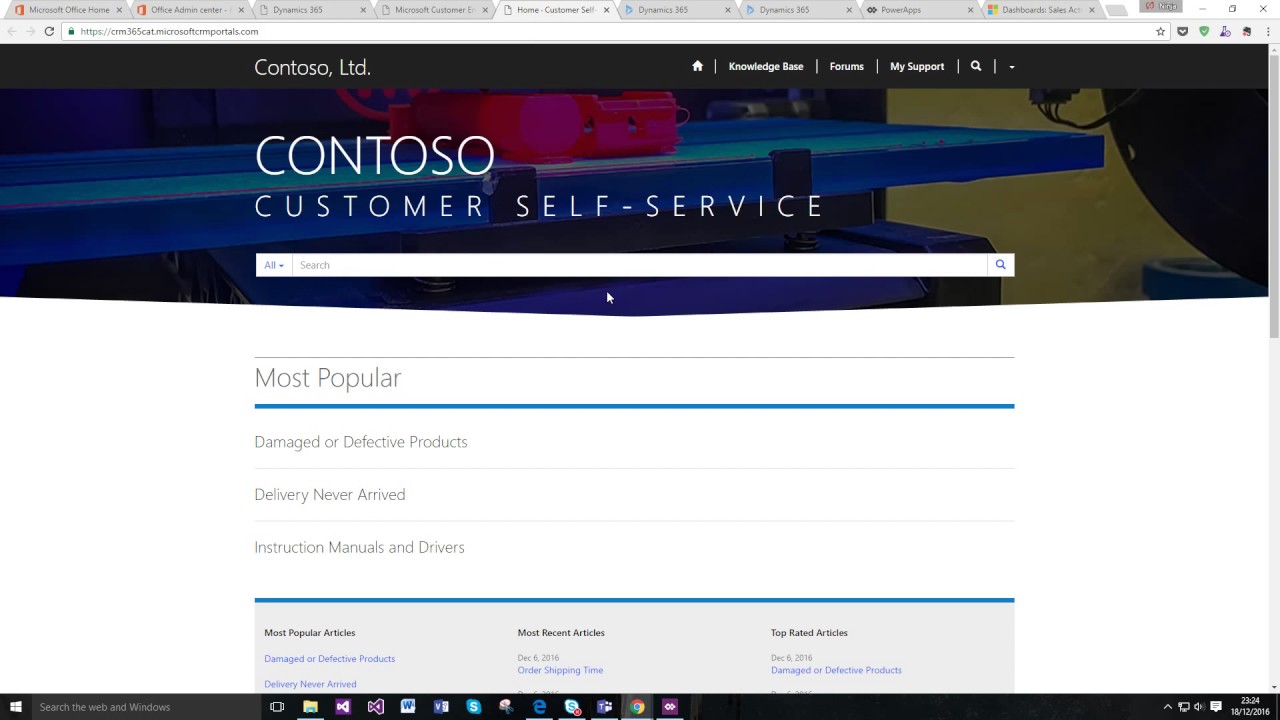Open Microsoft Edge from the taskbar
The width and height of the screenshot is (1280, 720).
coord(539,707)
